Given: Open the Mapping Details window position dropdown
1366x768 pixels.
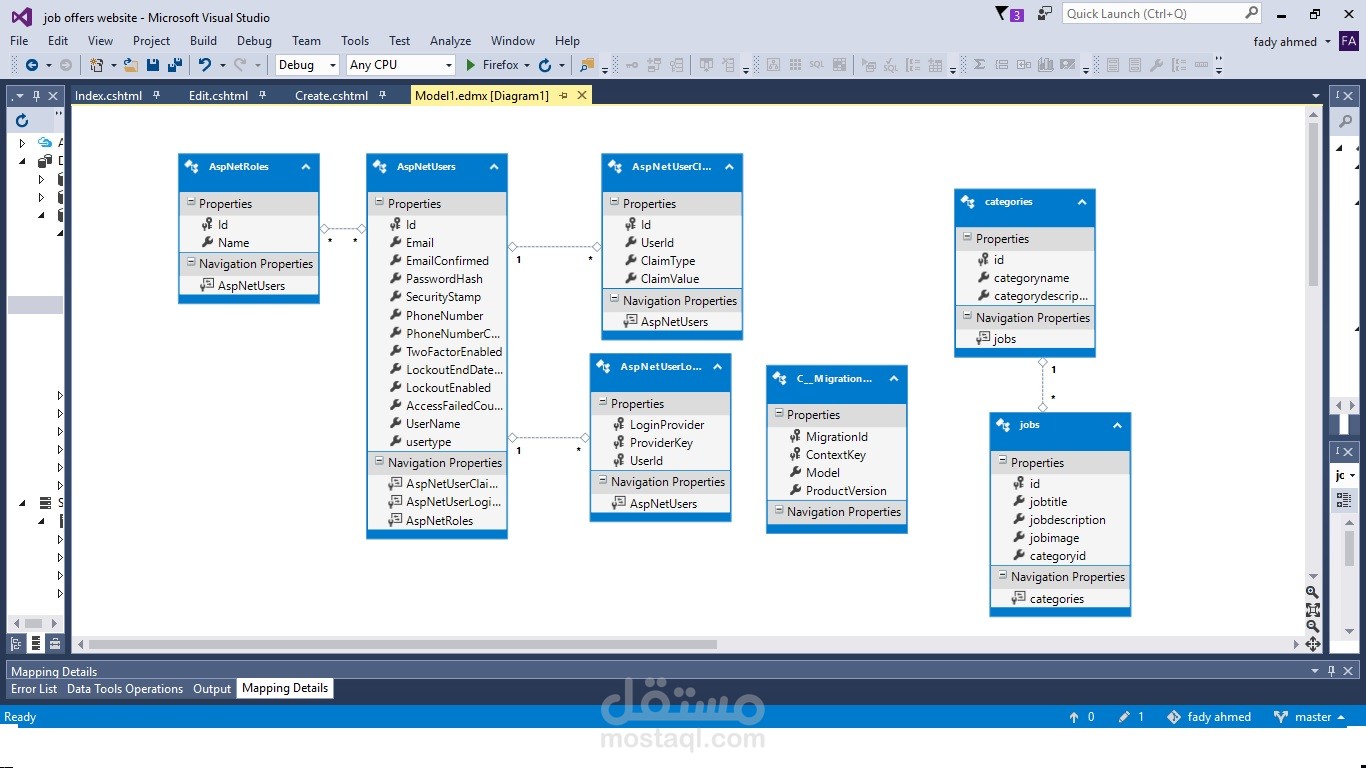Looking at the screenshot, I should click(x=1316, y=671).
